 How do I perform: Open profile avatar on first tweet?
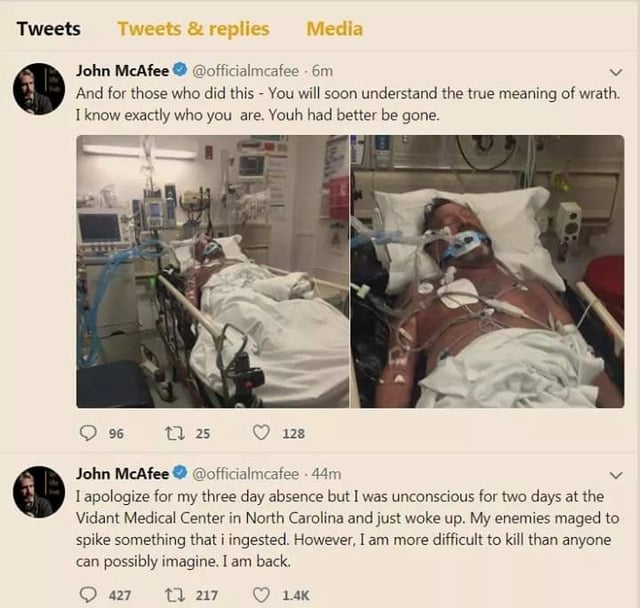click(x=39, y=88)
